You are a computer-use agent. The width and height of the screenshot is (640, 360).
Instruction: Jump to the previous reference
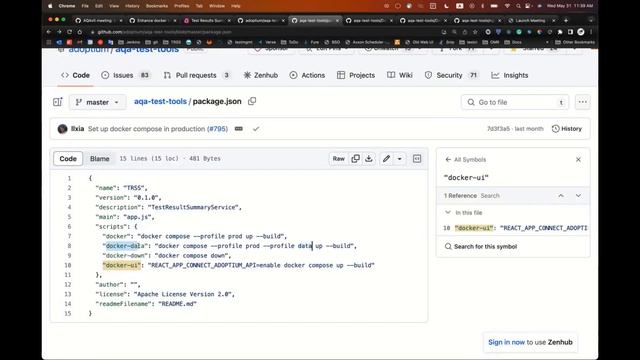[x=561, y=196]
